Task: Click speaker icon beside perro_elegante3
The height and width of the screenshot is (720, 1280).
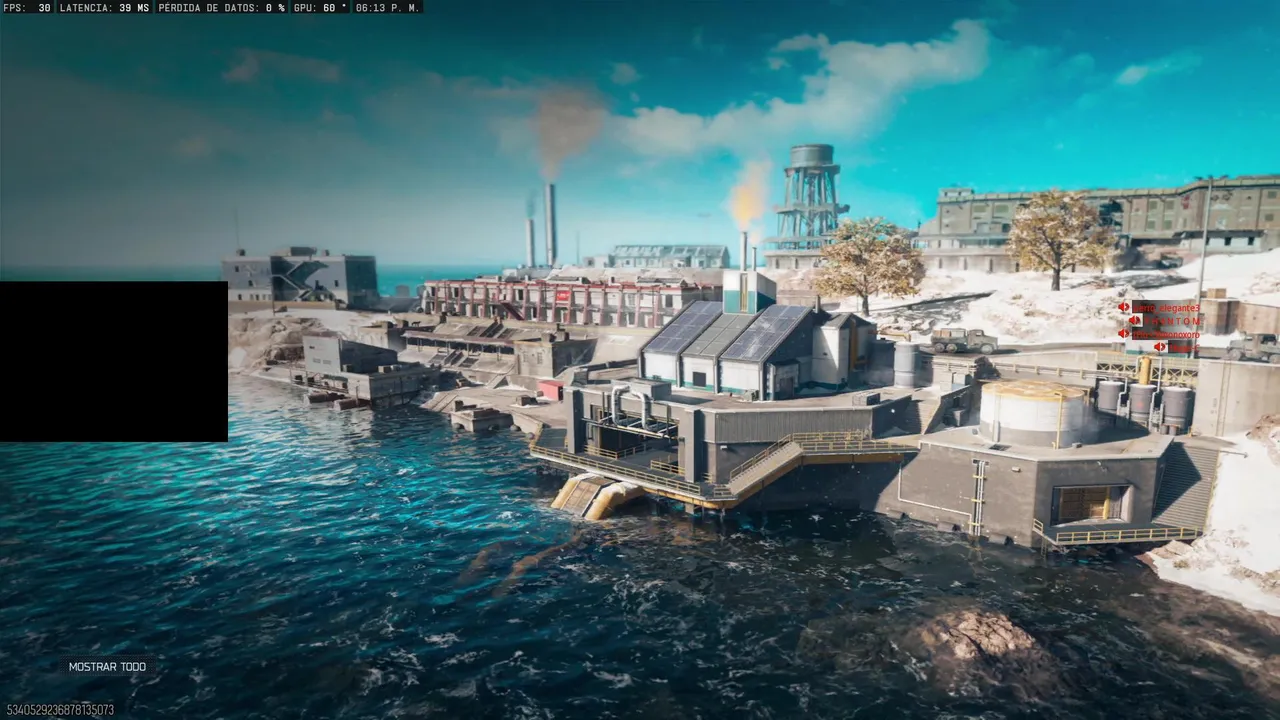Action: (x=1124, y=307)
